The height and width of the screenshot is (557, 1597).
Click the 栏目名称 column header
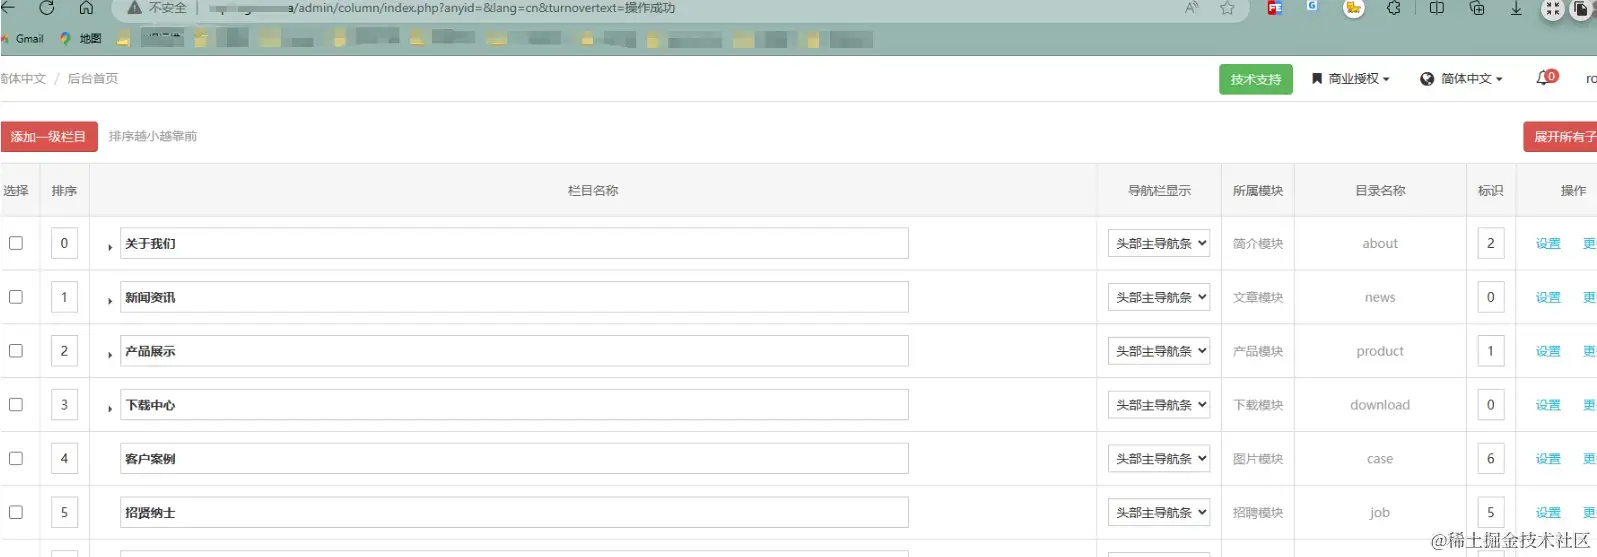pyautogui.click(x=593, y=191)
